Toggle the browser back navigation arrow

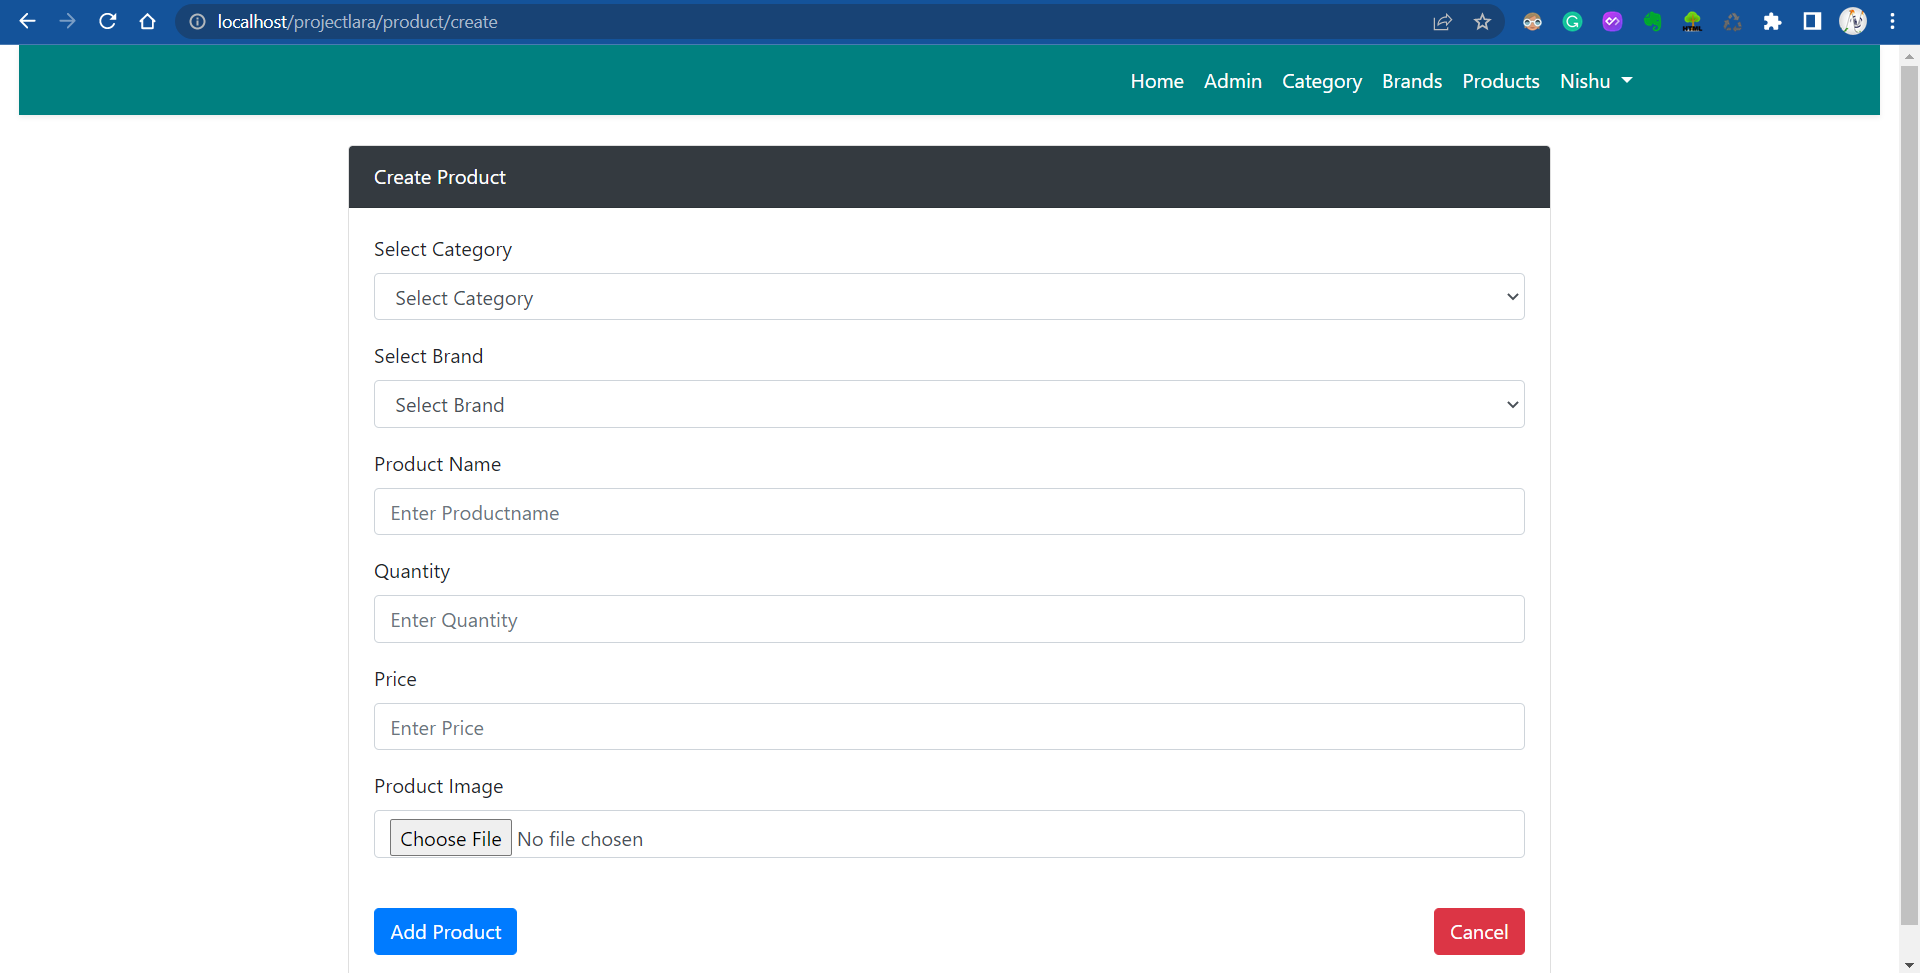tap(27, 21)
